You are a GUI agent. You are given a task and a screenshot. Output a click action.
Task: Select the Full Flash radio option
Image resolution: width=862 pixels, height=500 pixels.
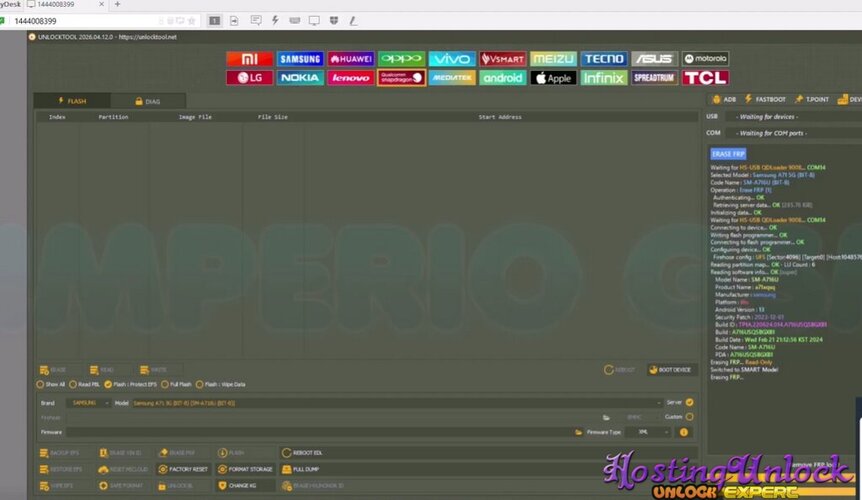pyautogui.click(x=176, y=385)
